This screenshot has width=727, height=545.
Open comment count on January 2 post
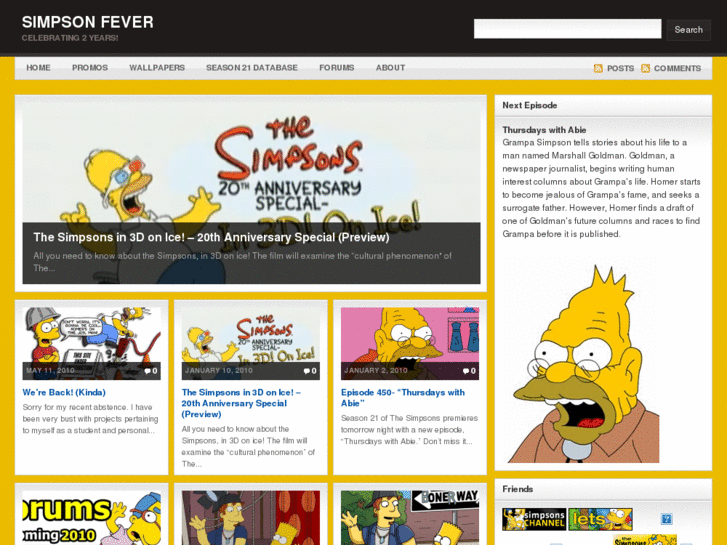469,371
